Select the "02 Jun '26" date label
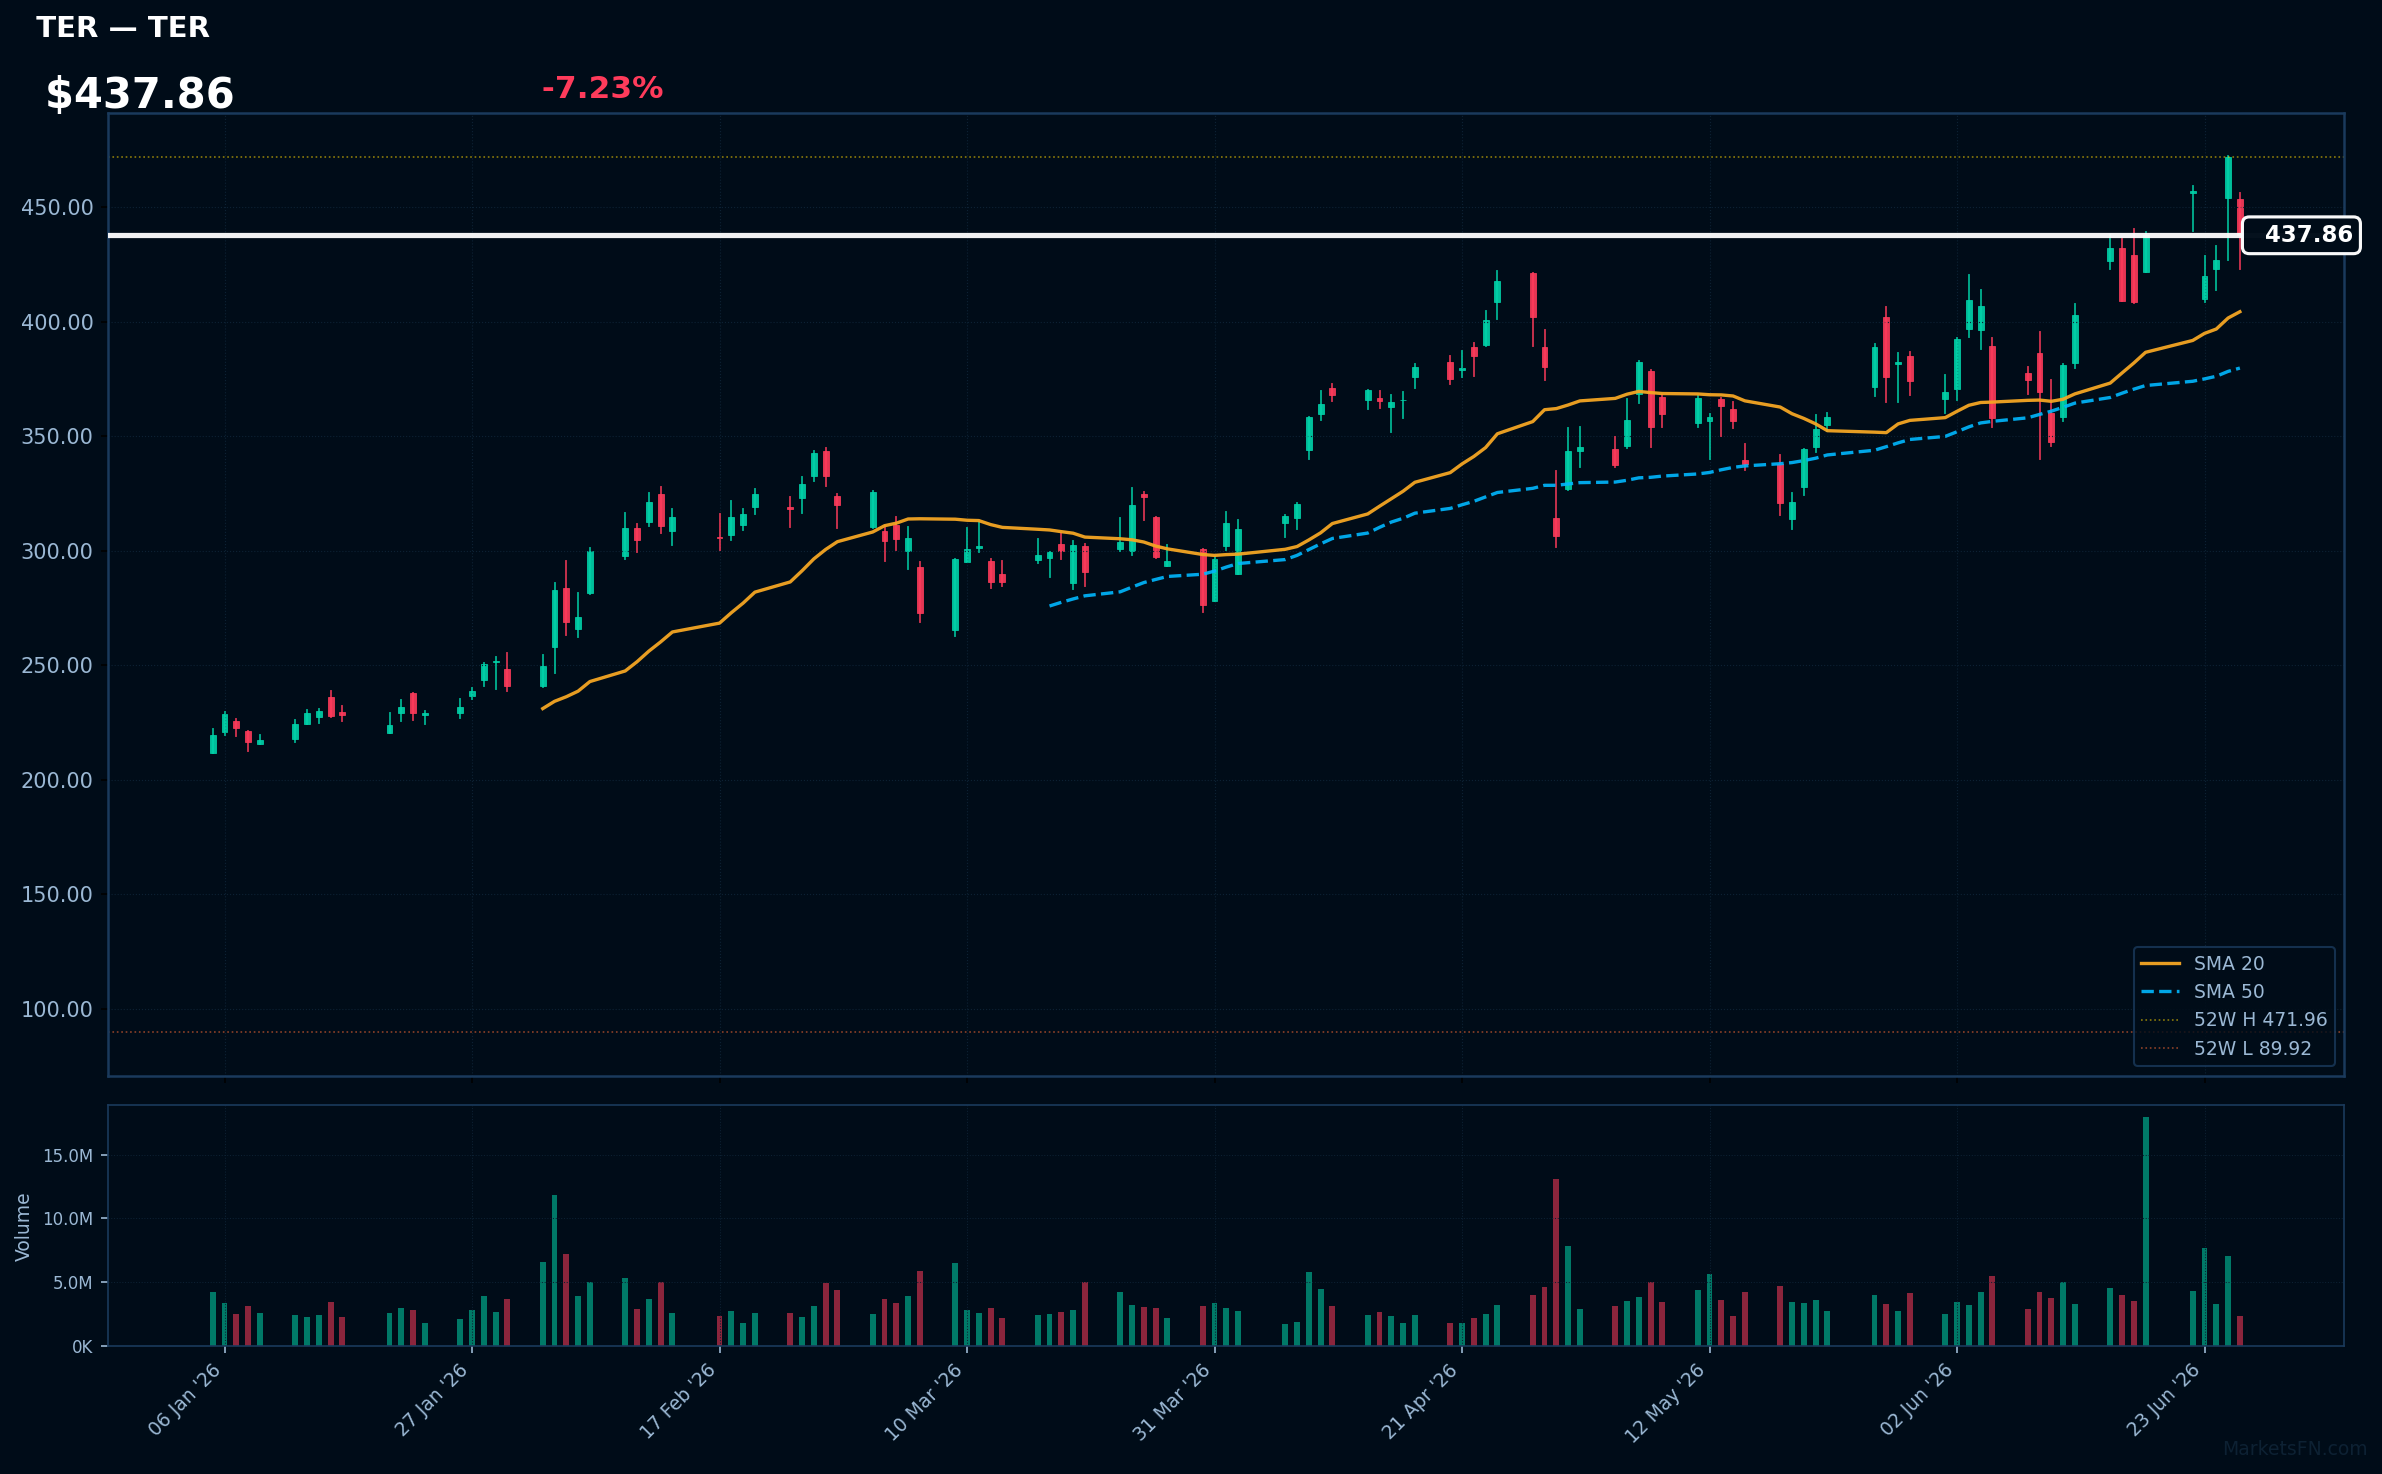 pos(1916,1400)
